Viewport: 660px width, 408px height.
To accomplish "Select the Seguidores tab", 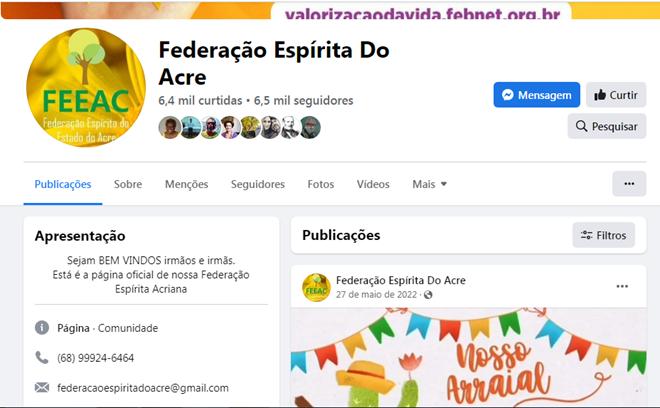I will click(258, 184).
